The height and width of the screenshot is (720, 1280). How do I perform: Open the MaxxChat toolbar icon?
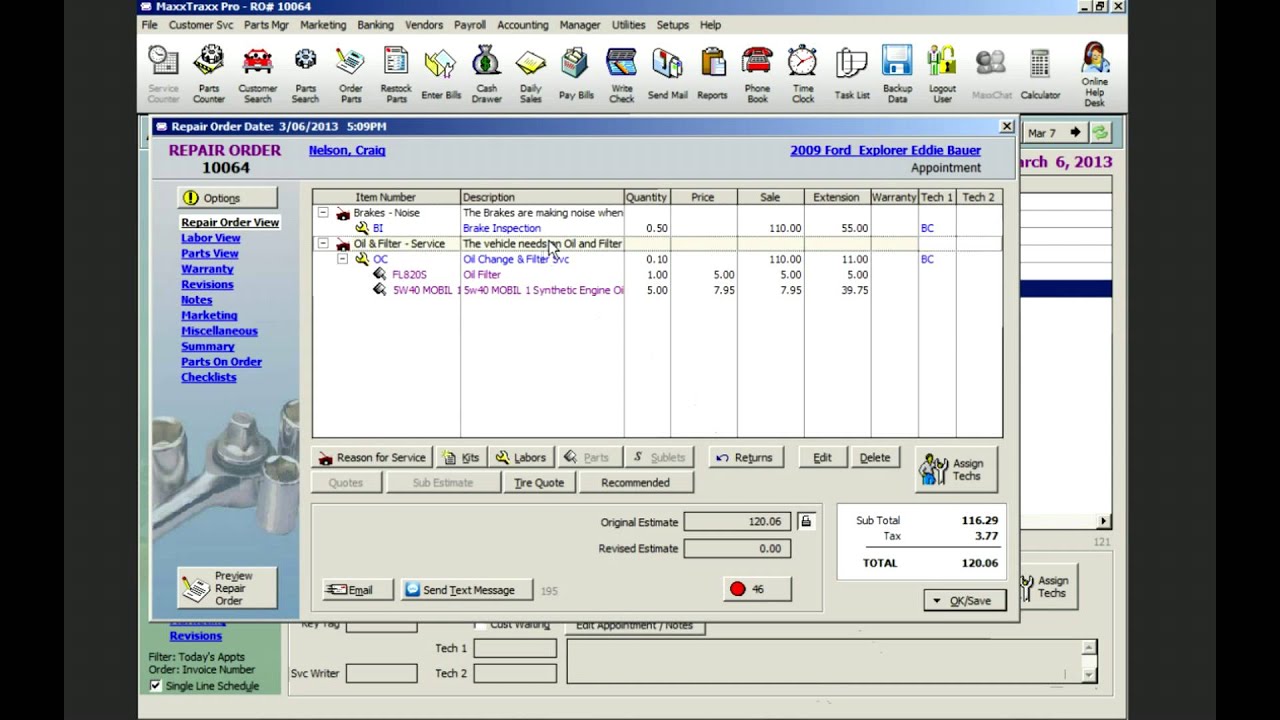pyautogui.click(x=991, y=74)
